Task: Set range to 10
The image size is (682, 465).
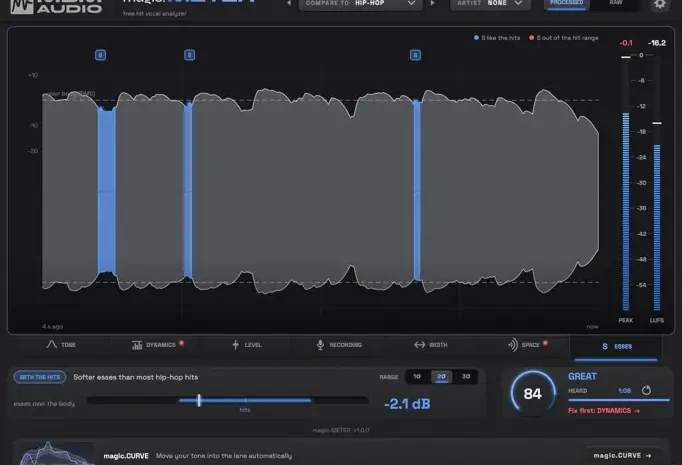Action: 417,376
